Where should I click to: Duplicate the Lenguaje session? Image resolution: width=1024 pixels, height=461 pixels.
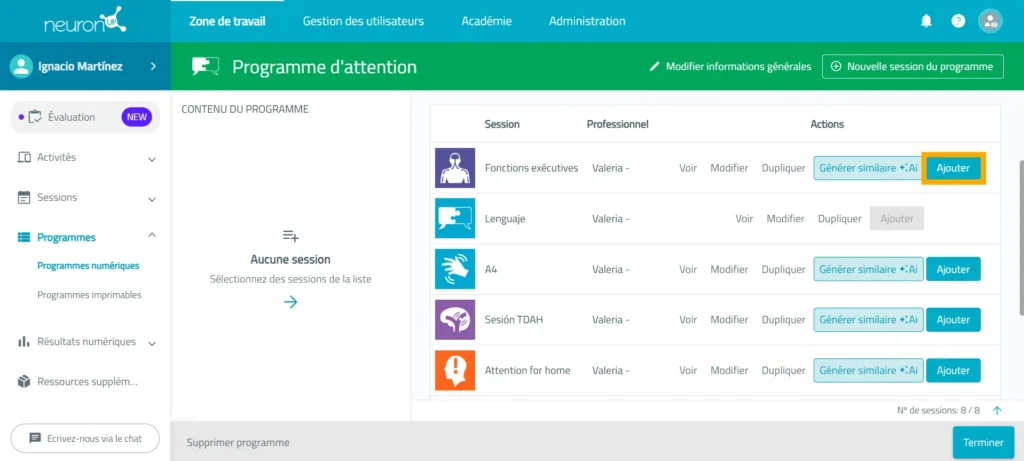(x=840, y=219)
